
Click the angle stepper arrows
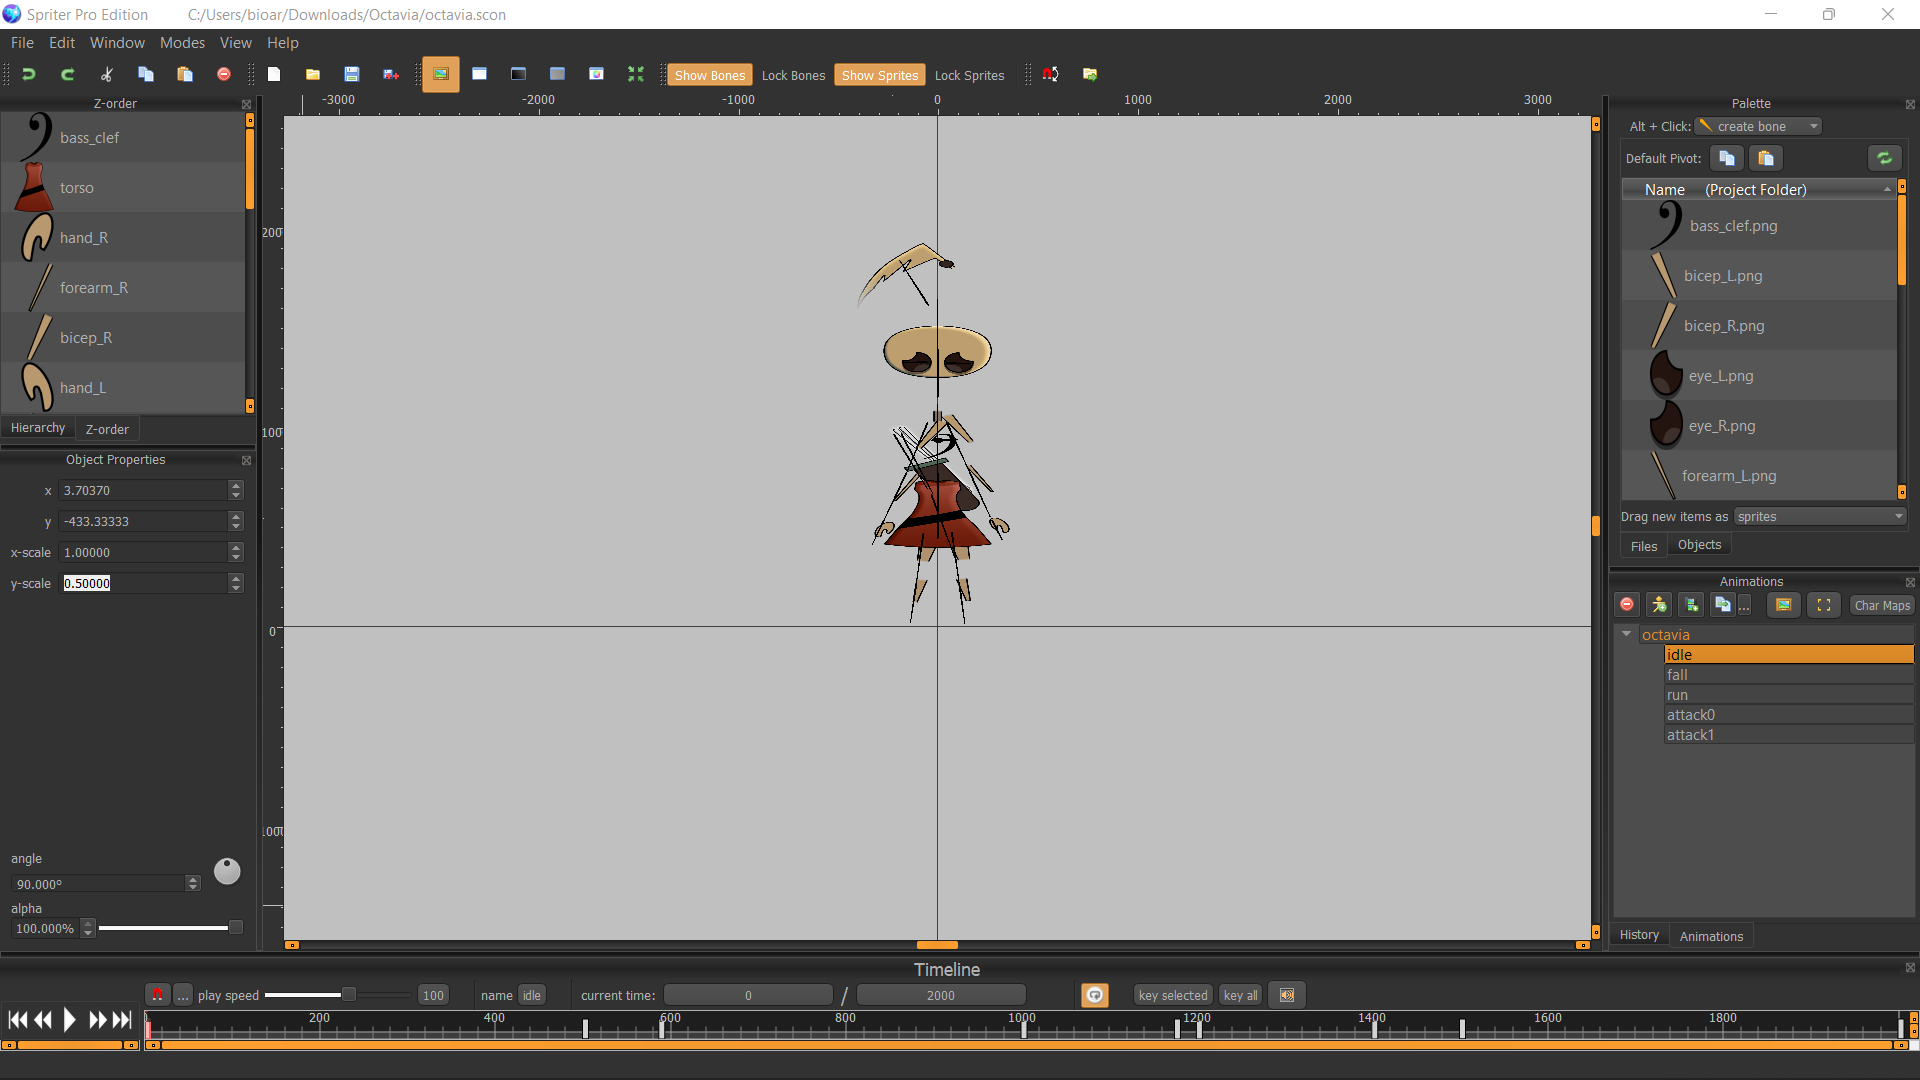(193, 884)
